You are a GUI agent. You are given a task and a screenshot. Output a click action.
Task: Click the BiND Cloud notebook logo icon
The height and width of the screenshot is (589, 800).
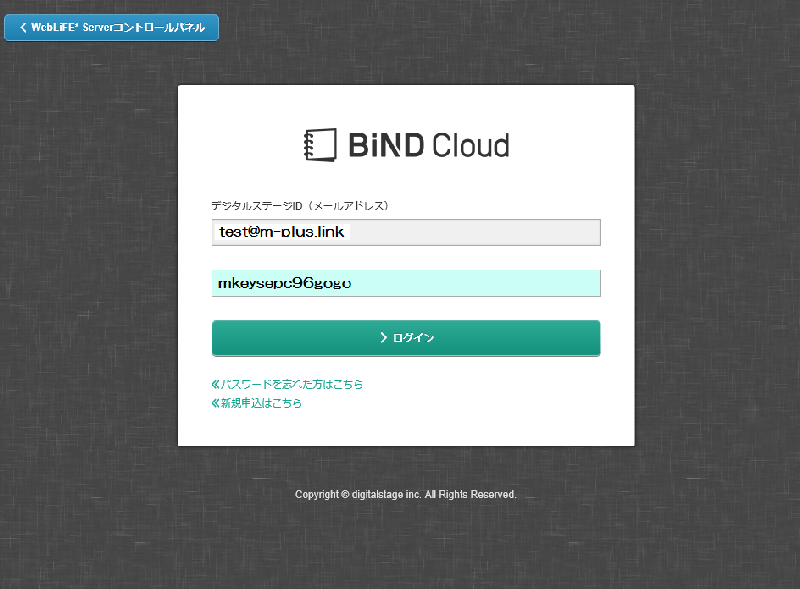pyautogui.click(x=320, y=145)
